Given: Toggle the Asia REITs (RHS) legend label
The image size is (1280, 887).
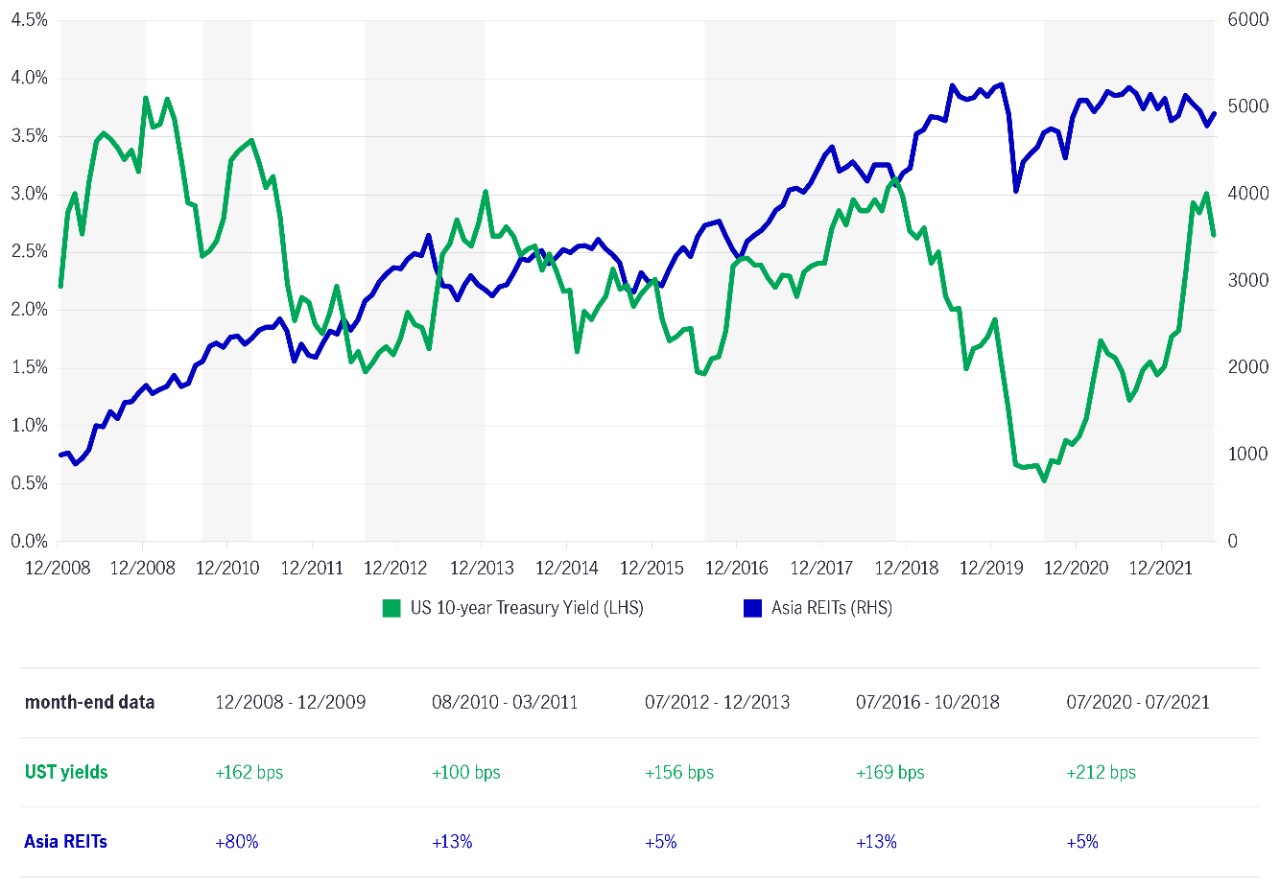Looking at the screenshot, I should coord(831,608).
